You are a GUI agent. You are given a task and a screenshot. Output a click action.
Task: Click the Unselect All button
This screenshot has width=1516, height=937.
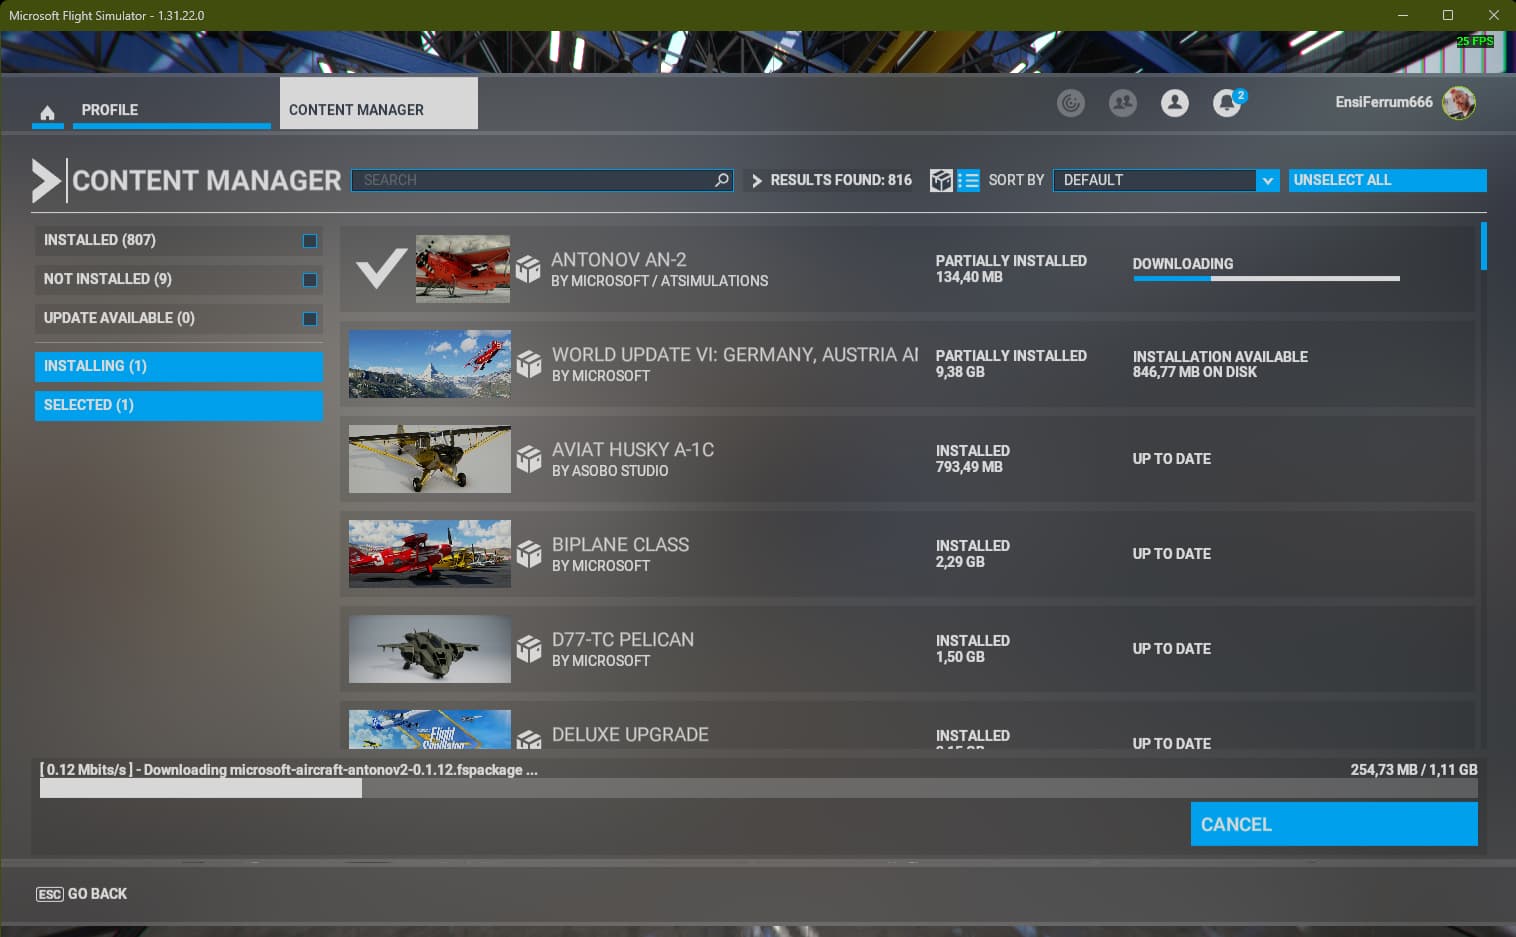click(1388, 180)
